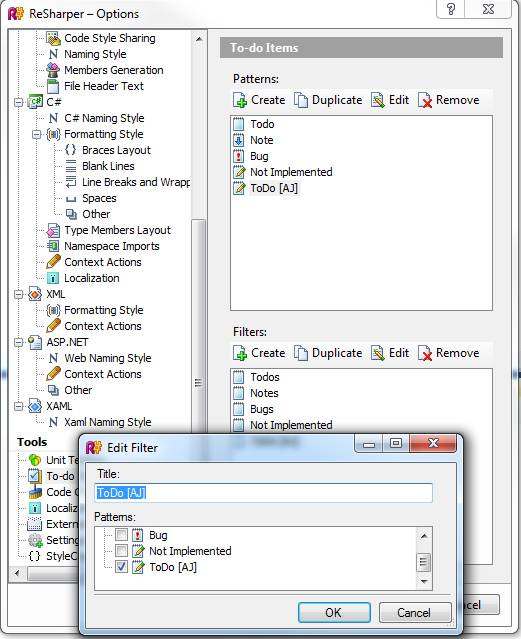Select the Bugs filter
Image resolution: width=521 pixels, height=639 pixels.
[253, 409]
